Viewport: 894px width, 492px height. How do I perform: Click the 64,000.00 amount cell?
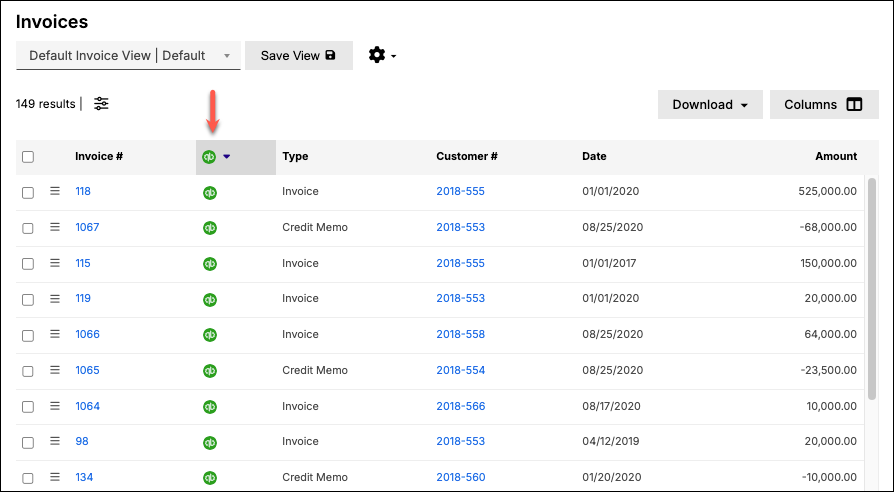[830, 334]
